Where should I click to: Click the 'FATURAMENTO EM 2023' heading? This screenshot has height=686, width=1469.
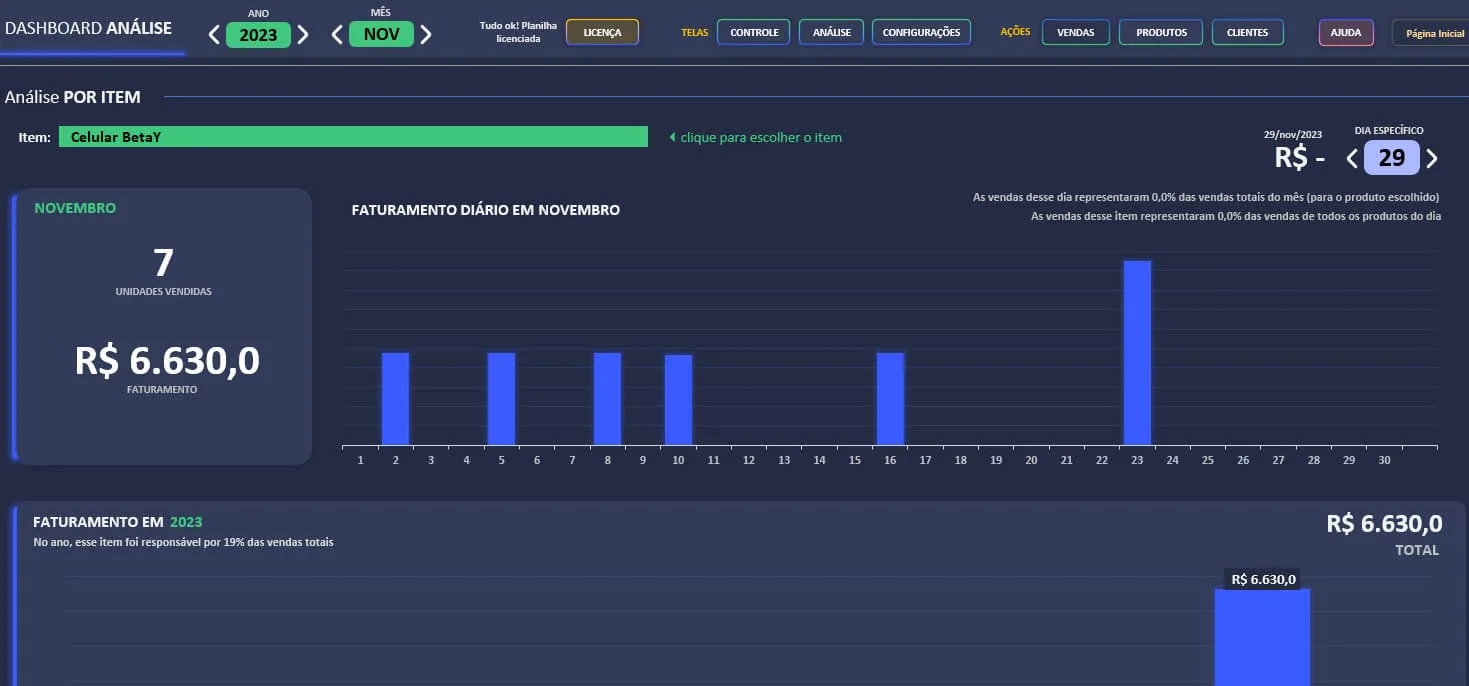tap(118, 522)
